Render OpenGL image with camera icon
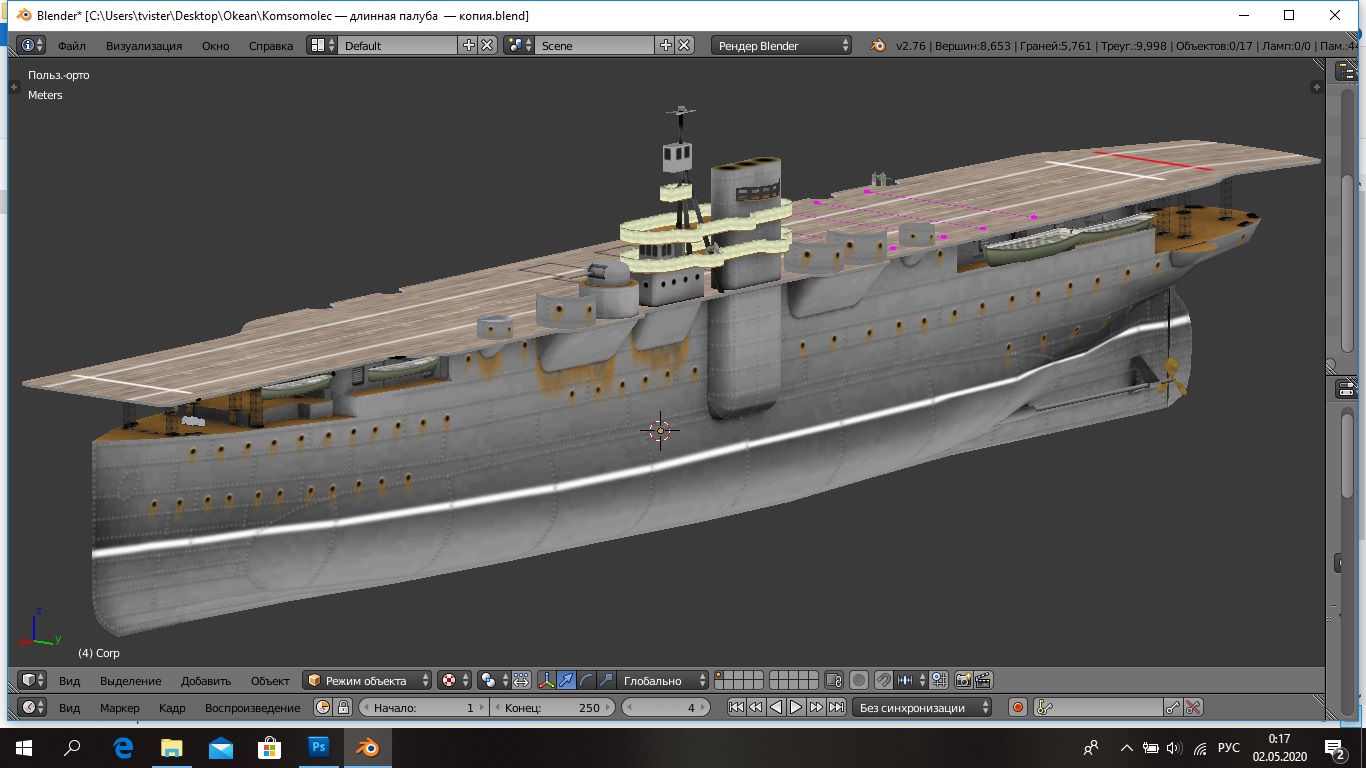 pyautogui.click(x=963, y=681)
